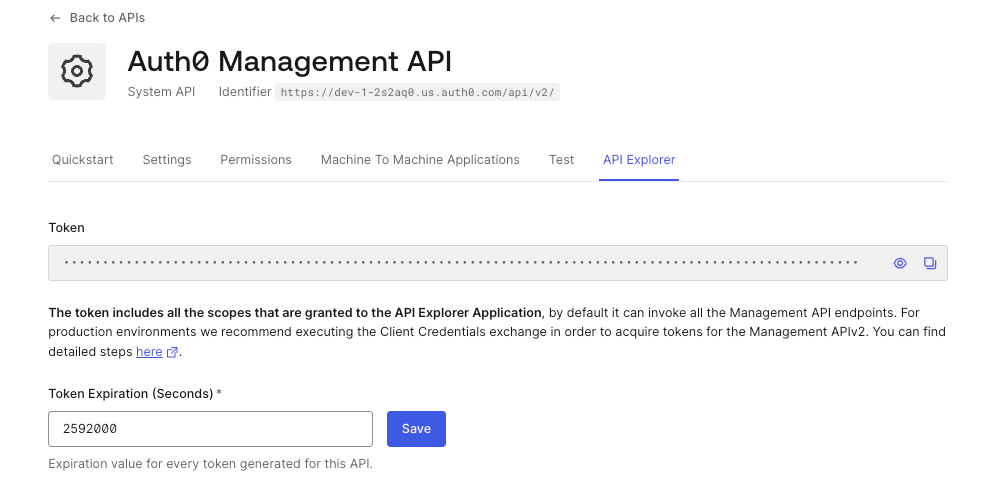The width and height of the screenshot is (983, 484).
Task: Click the Auth0 Management API heading
Action: click(290, 61)
